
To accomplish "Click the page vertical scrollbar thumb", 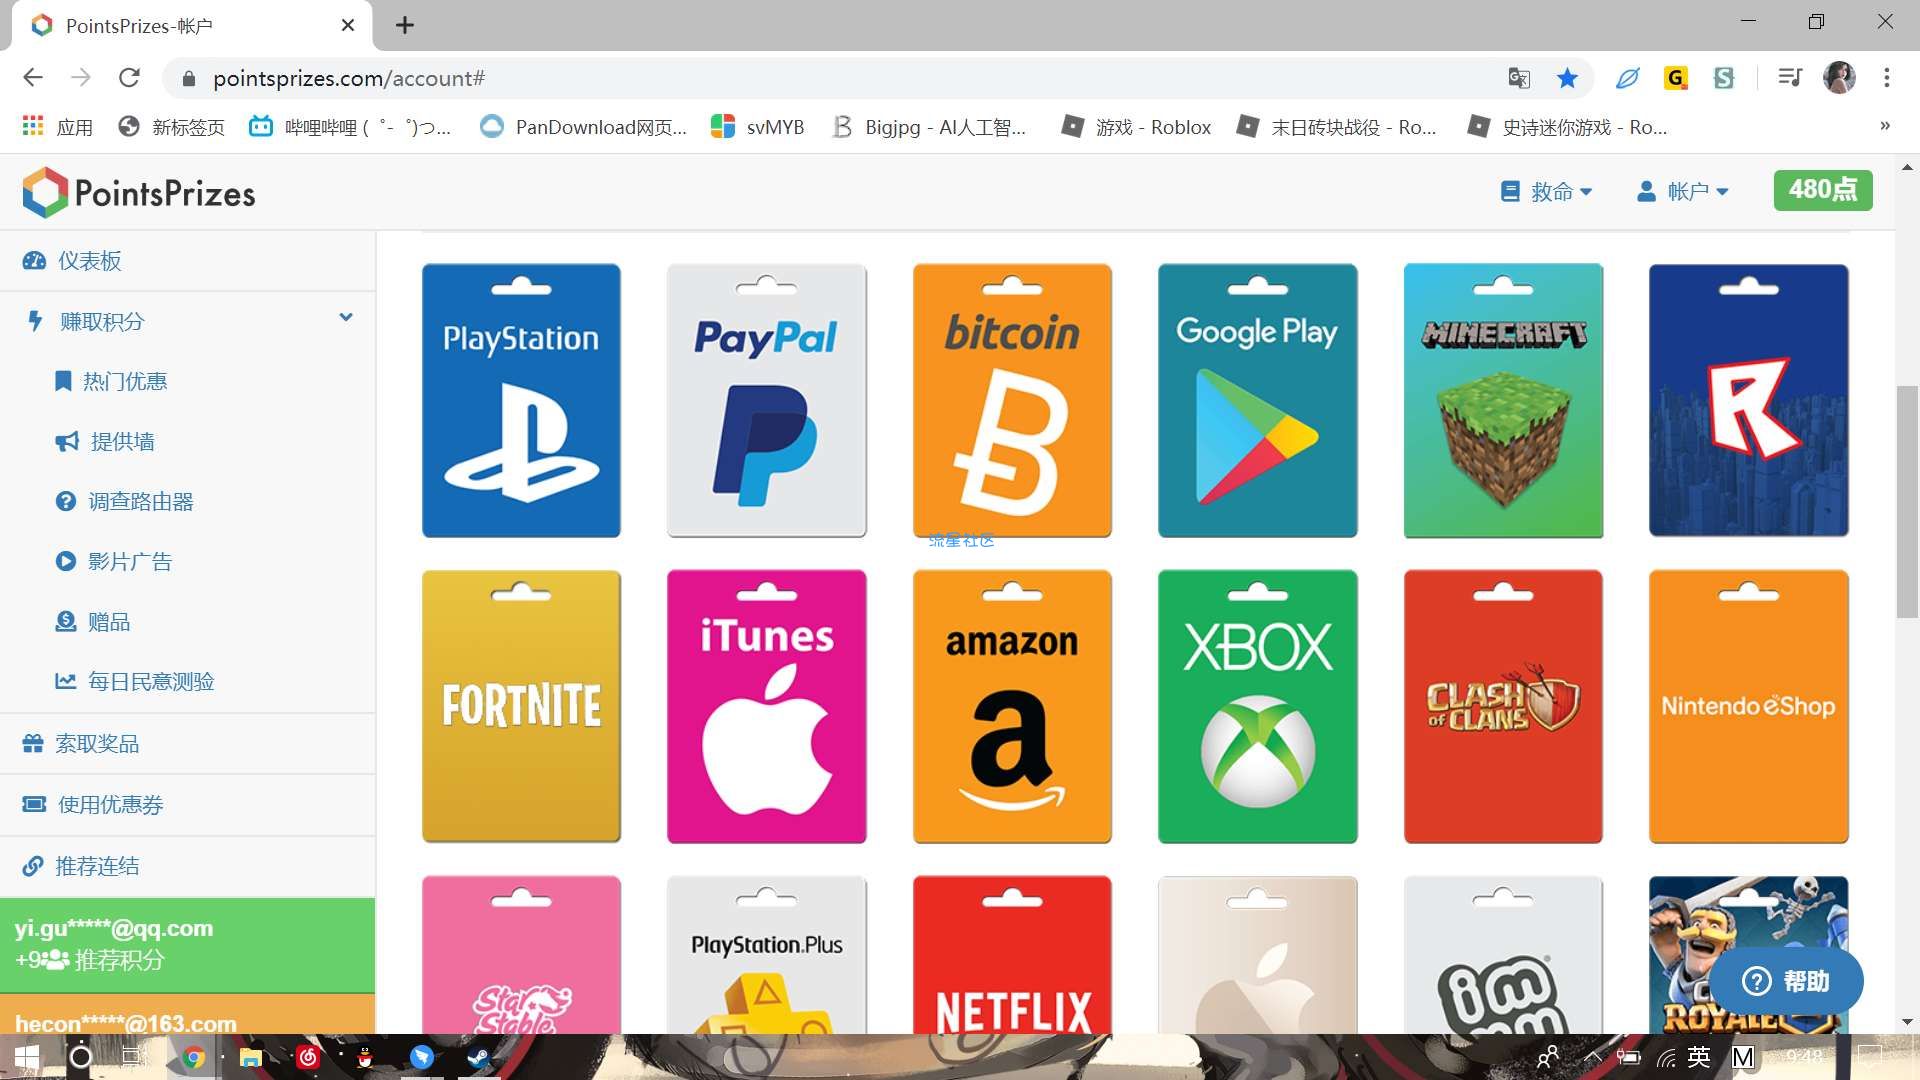I will [1907, 502].
